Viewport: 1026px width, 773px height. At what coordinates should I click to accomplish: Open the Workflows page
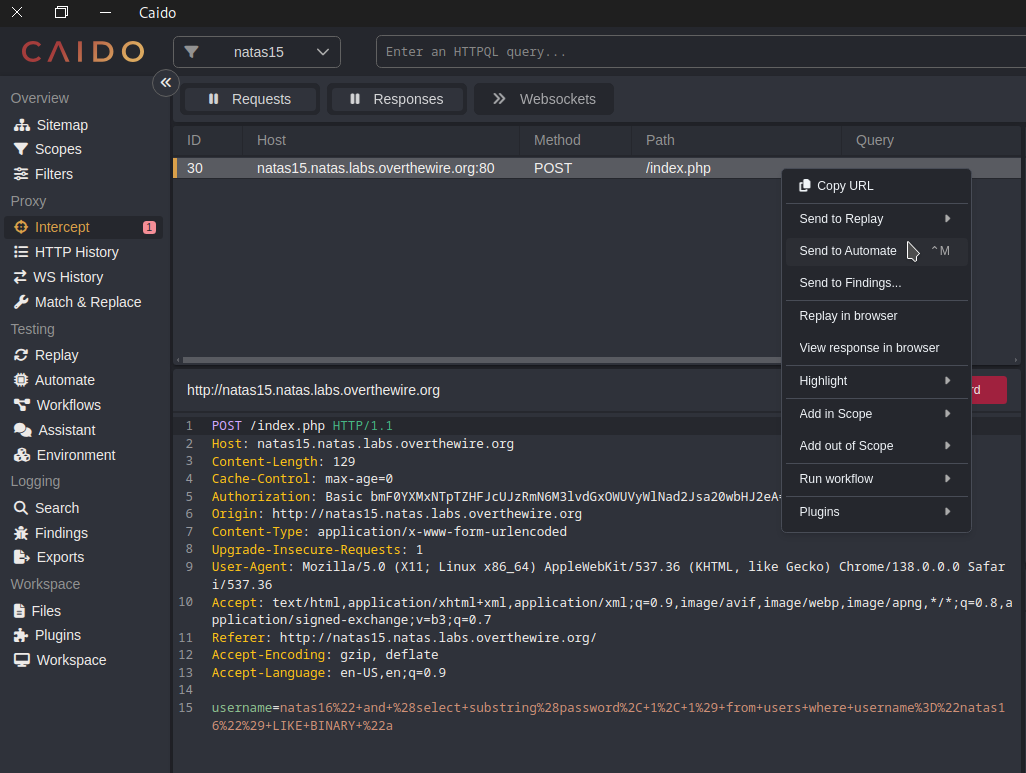[68, 405]
